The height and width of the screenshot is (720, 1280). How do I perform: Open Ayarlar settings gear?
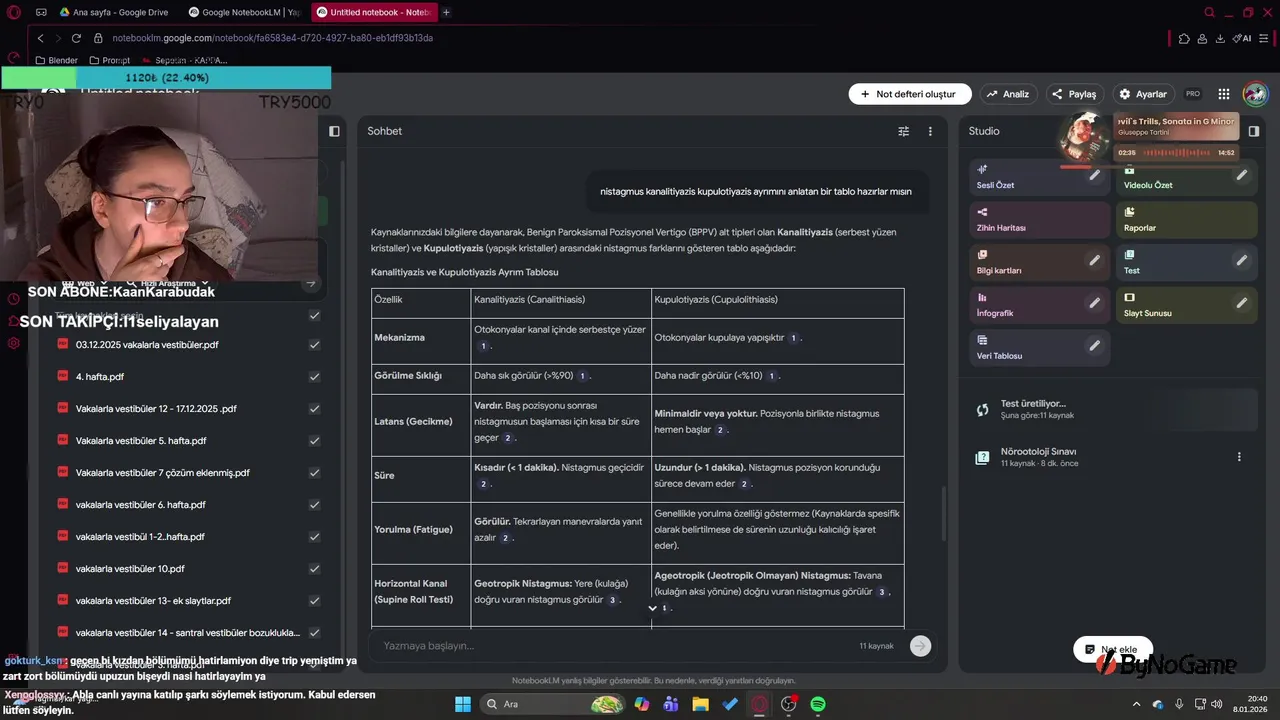coord(1142,94)
